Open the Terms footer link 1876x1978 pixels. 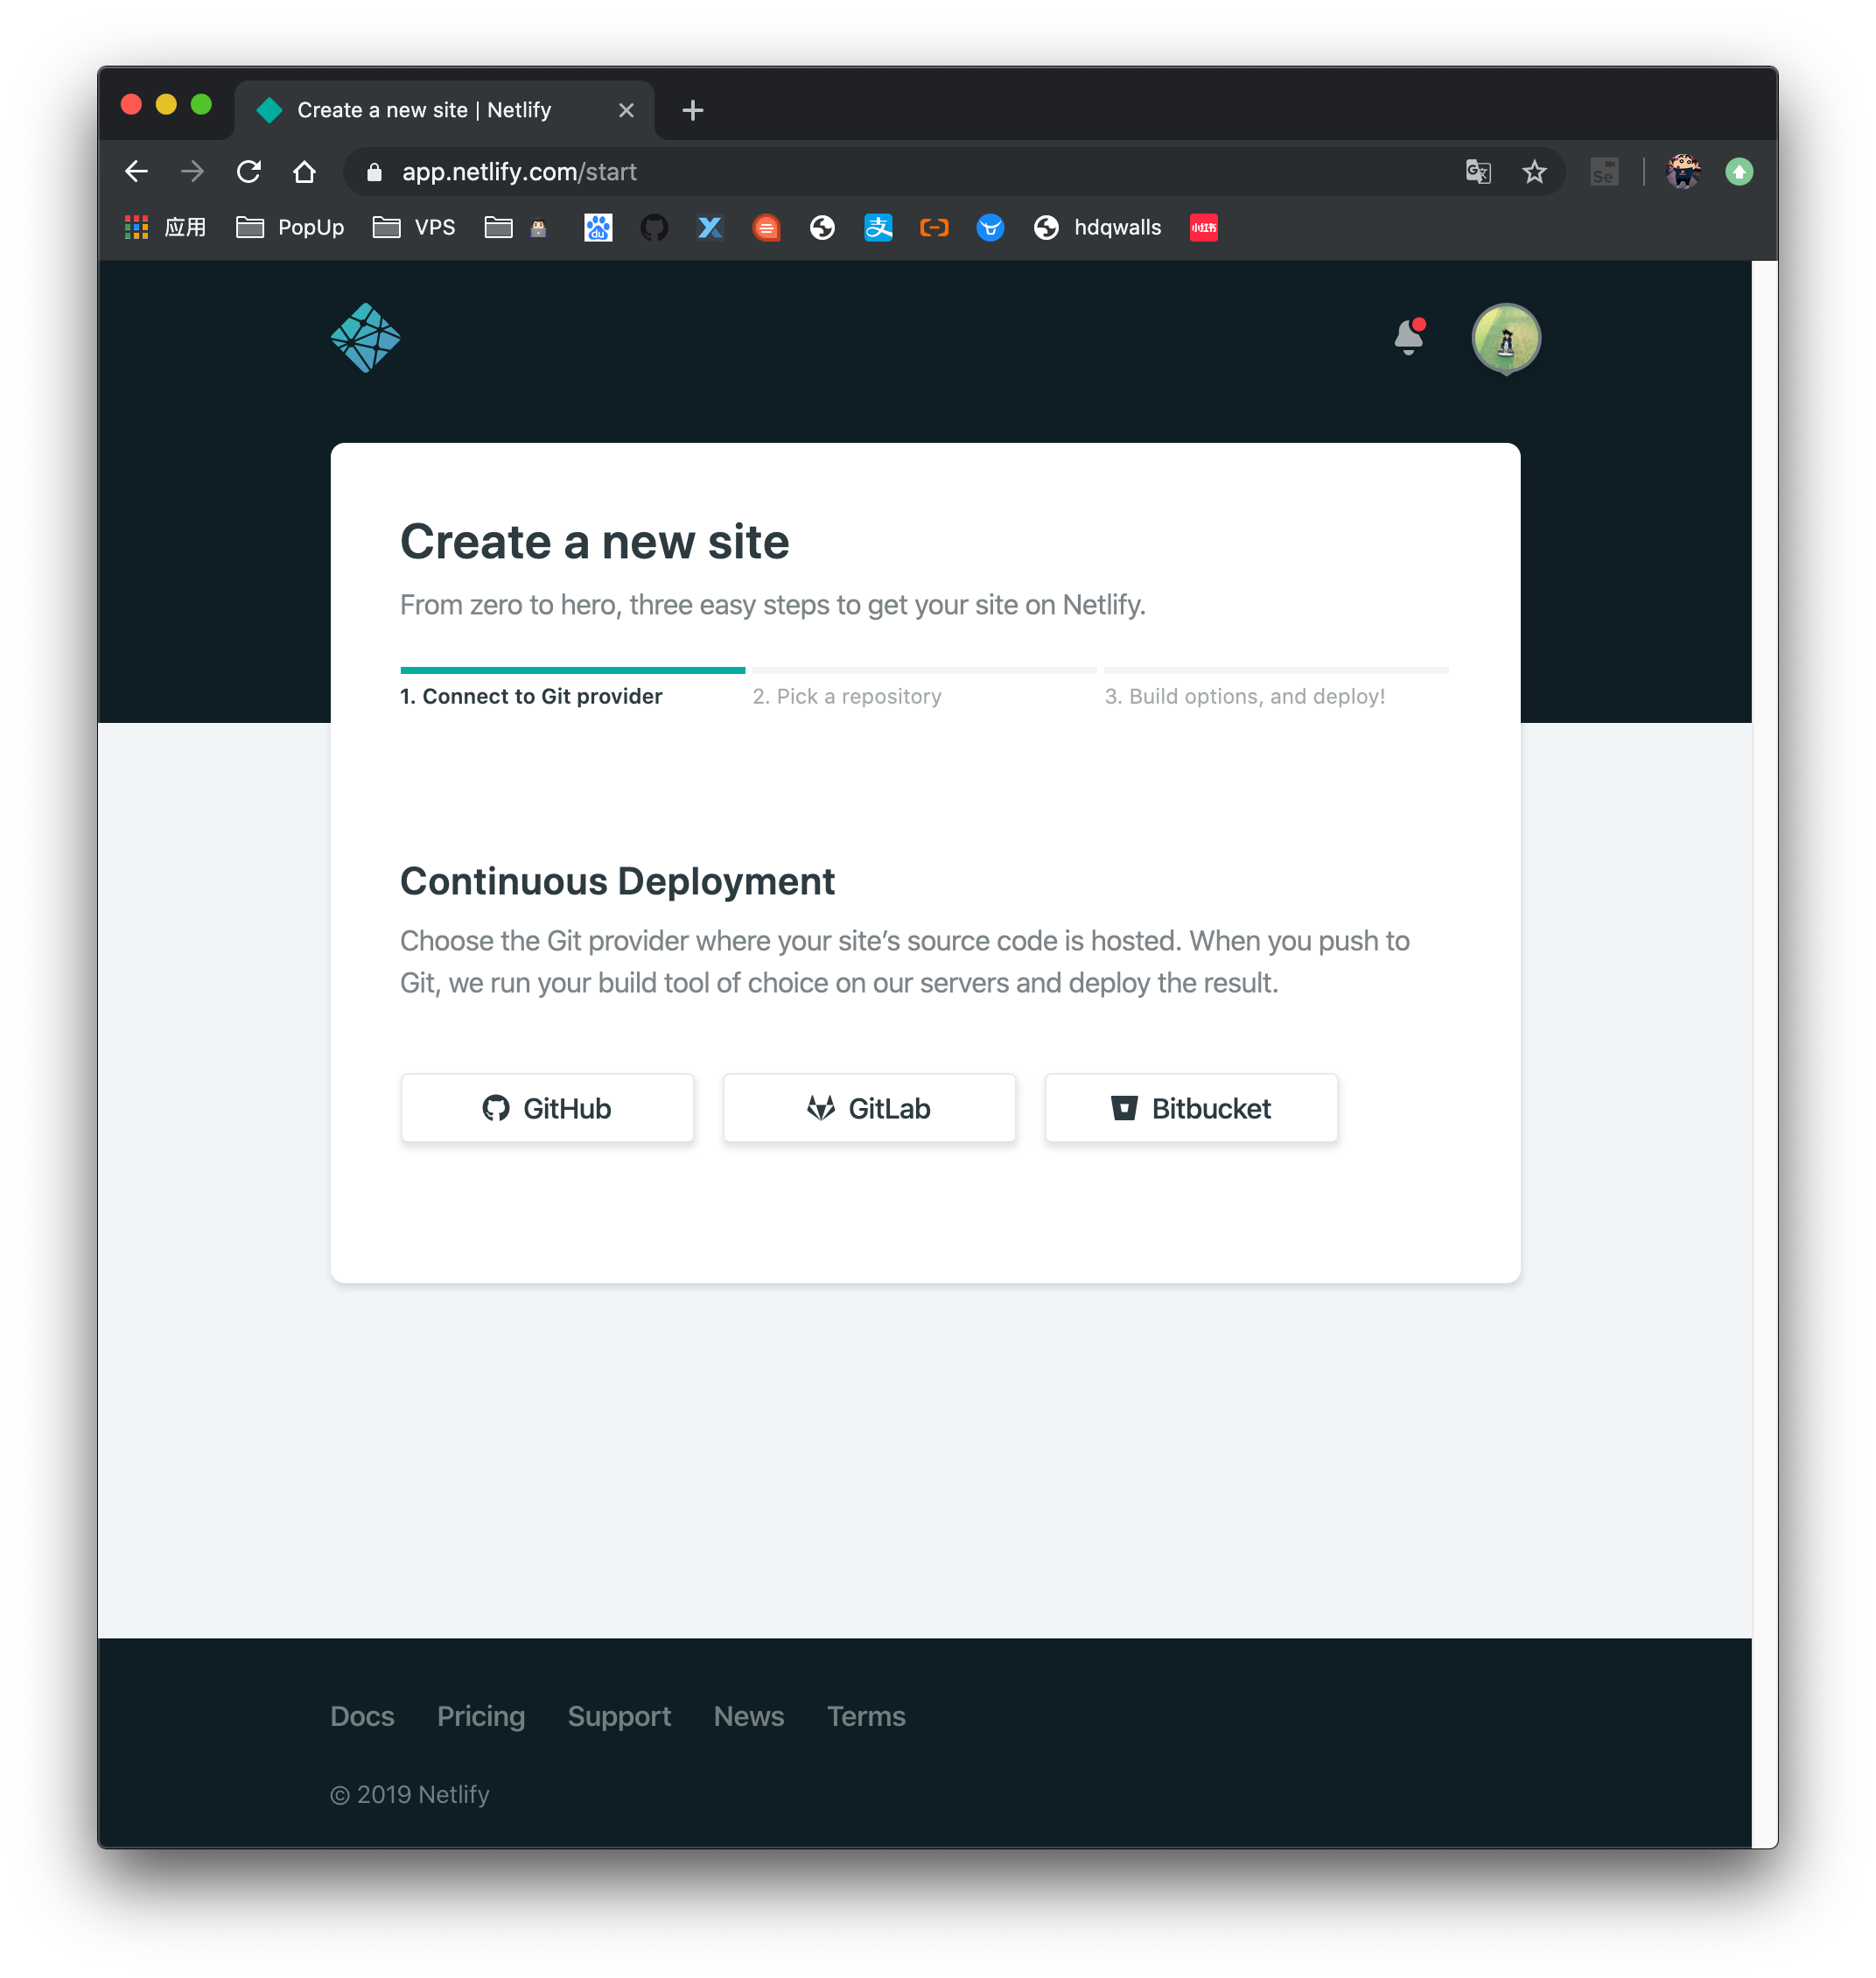pyautogui.click(x=866, y=1716)
